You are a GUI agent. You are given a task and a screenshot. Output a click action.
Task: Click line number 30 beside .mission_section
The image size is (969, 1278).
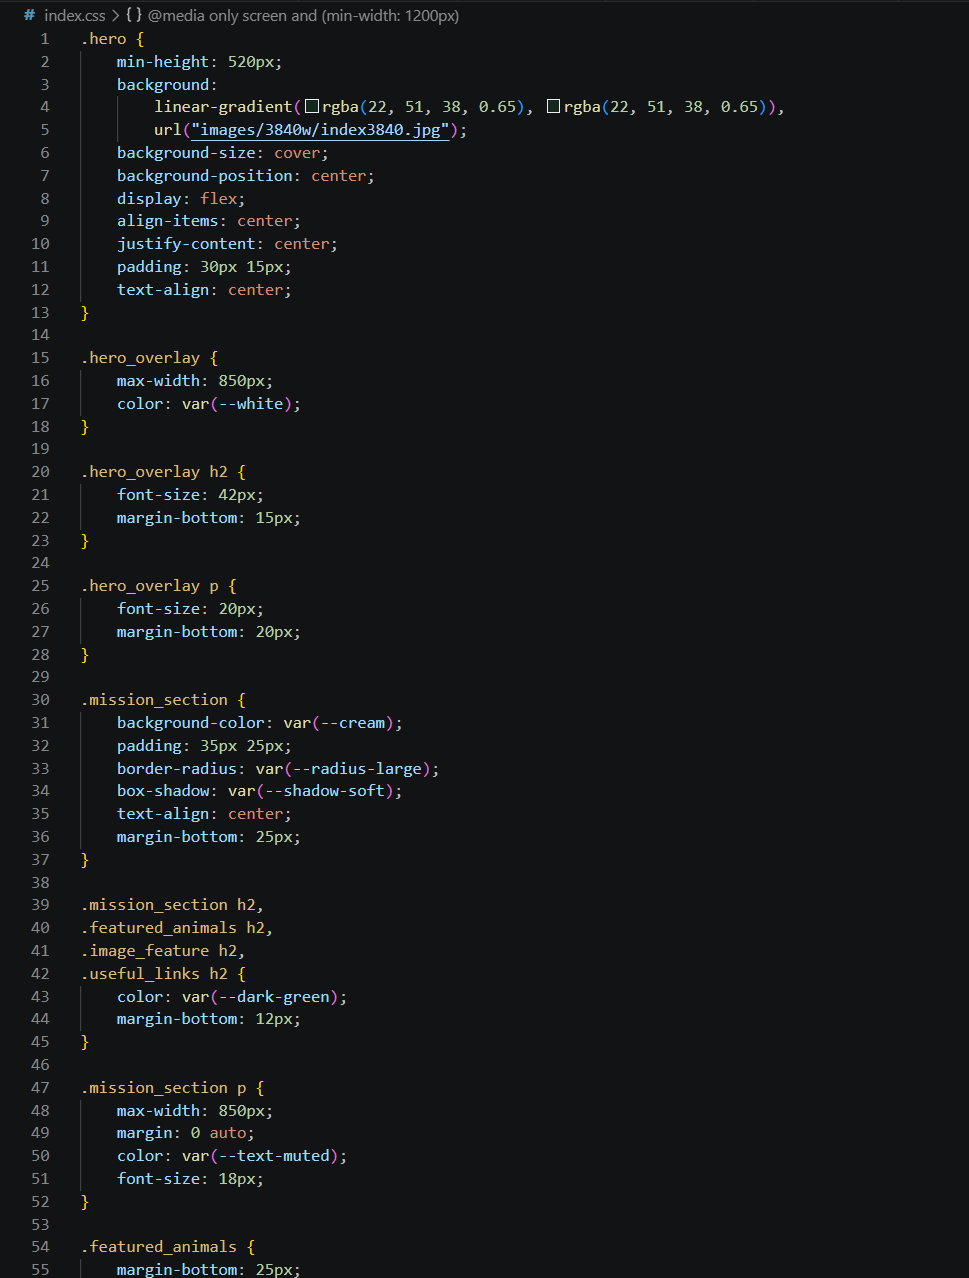[40, 700]
